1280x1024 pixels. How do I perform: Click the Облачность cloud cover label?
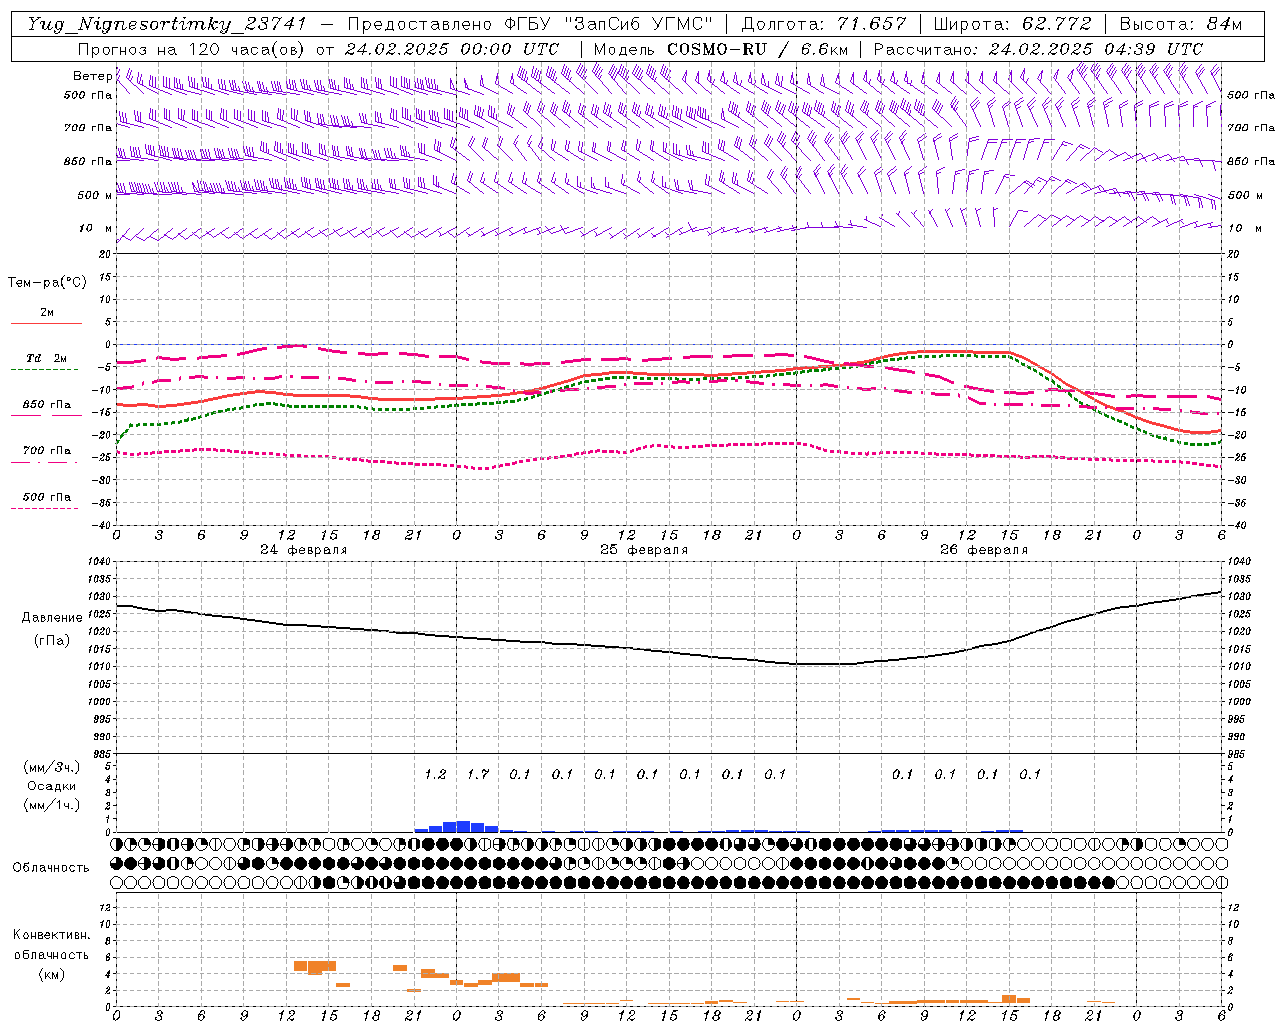click(x=51, y=867)
